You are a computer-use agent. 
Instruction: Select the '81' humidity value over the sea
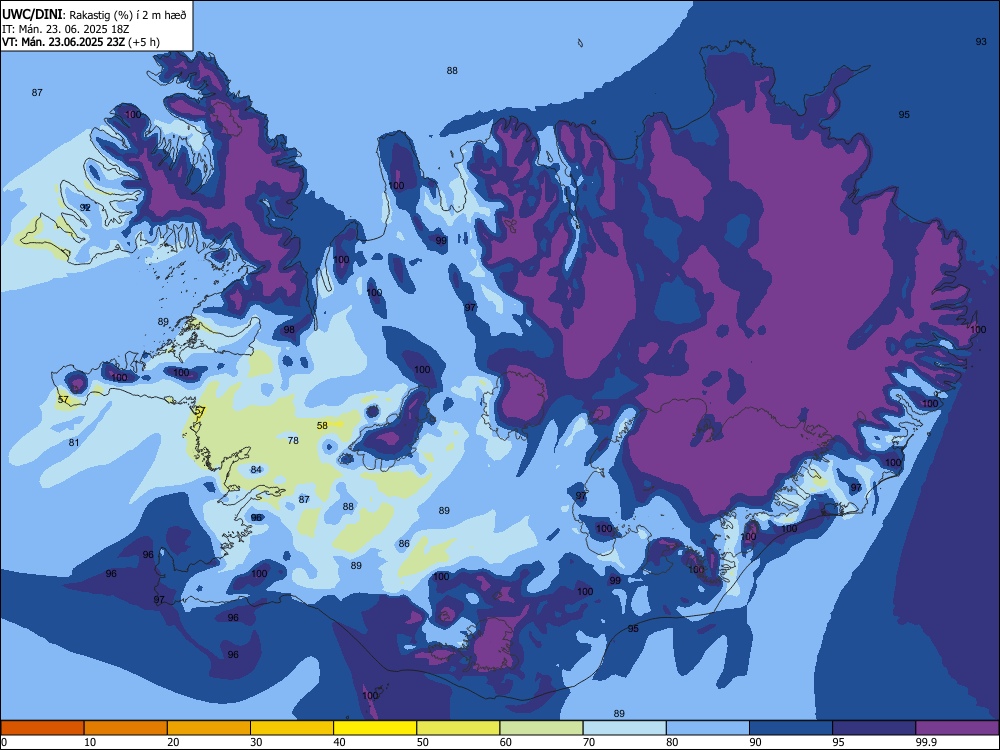tap(74, 443)
